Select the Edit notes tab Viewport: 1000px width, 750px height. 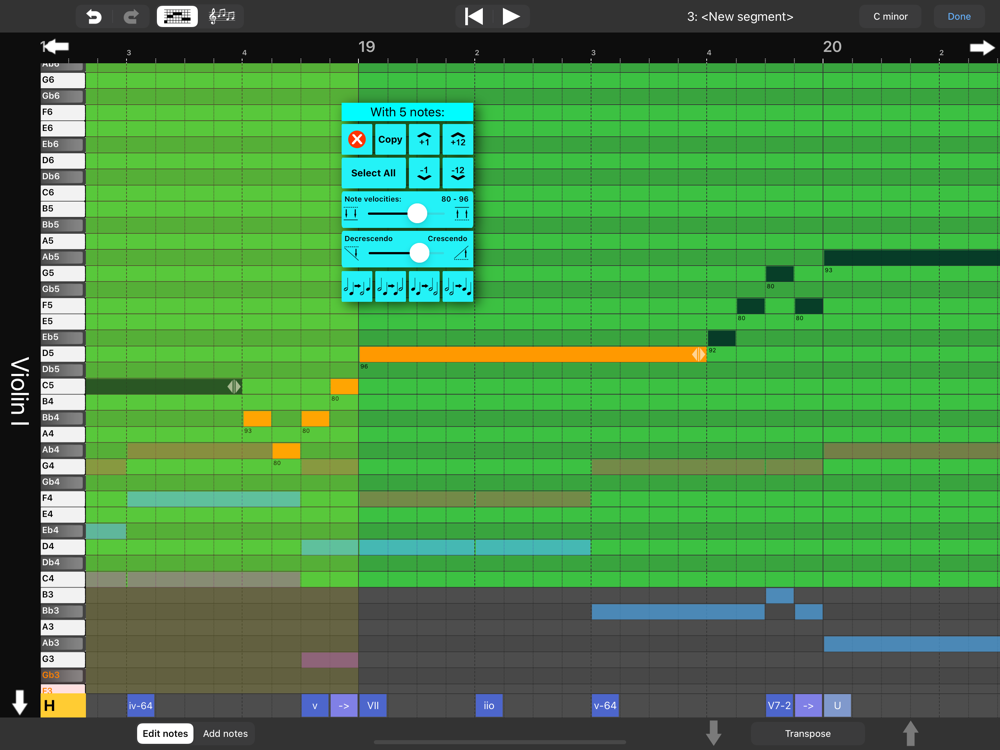click(x=165, y=733)
